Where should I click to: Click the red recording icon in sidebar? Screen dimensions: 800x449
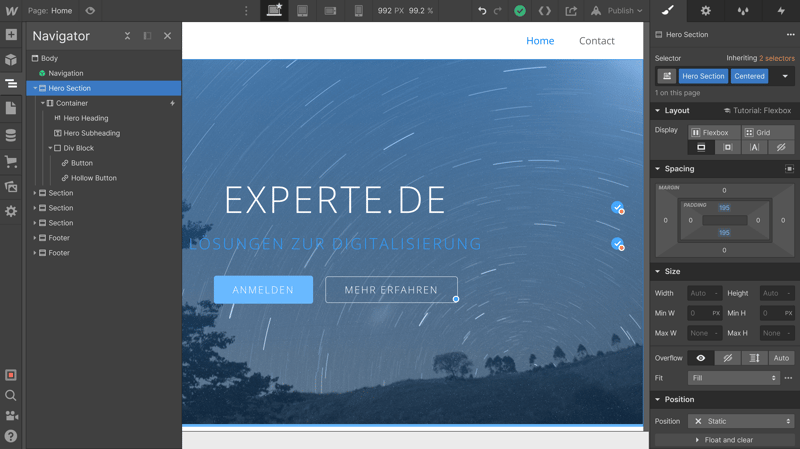11,375
